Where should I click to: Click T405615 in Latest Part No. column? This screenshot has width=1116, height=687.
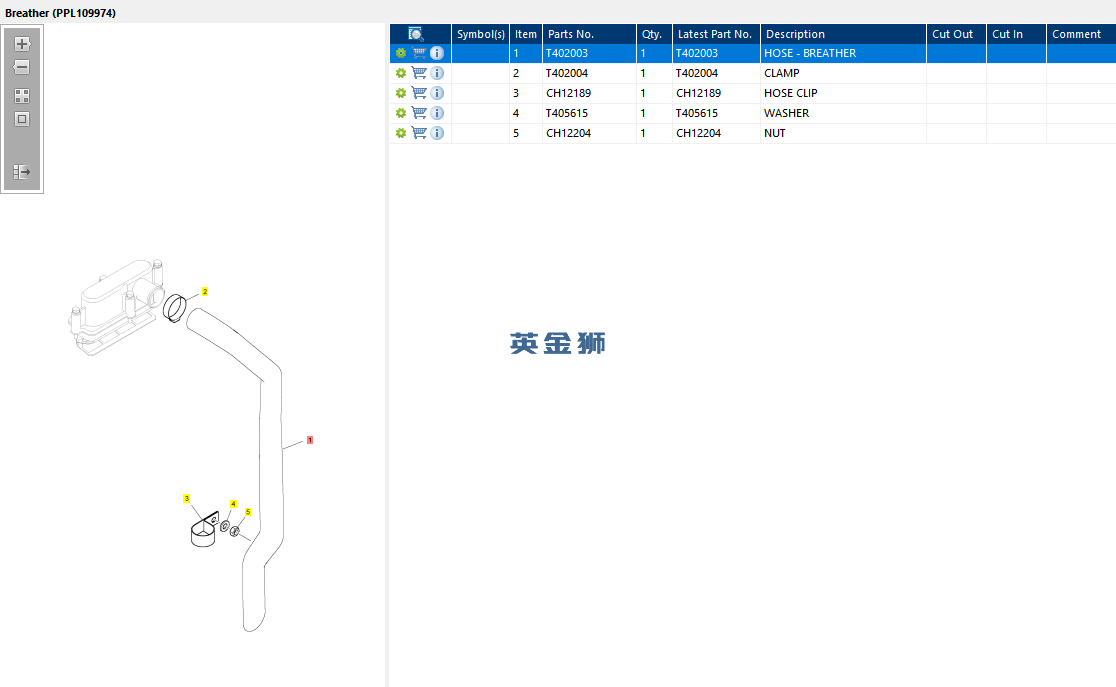click(x=697, y=113)
